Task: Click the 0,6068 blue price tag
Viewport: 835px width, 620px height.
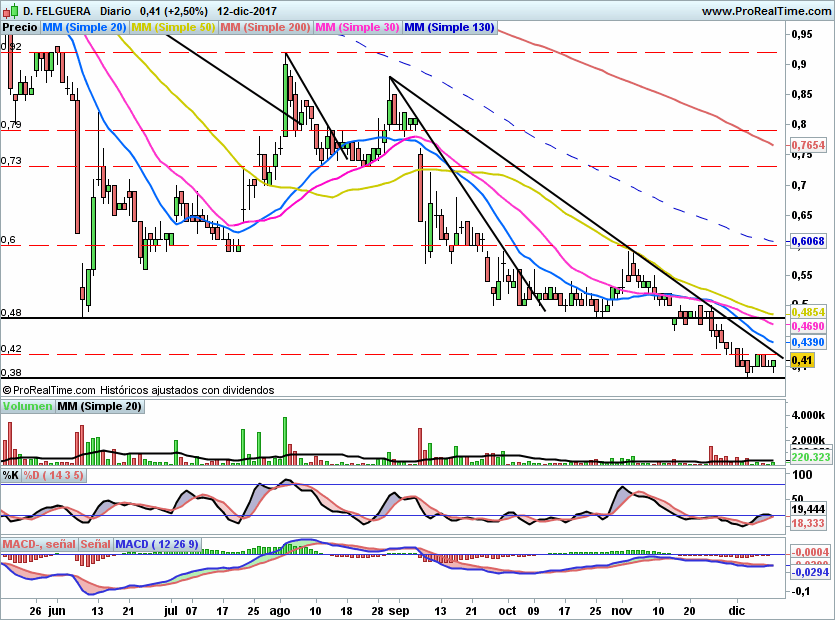Action: click(808, 241)
